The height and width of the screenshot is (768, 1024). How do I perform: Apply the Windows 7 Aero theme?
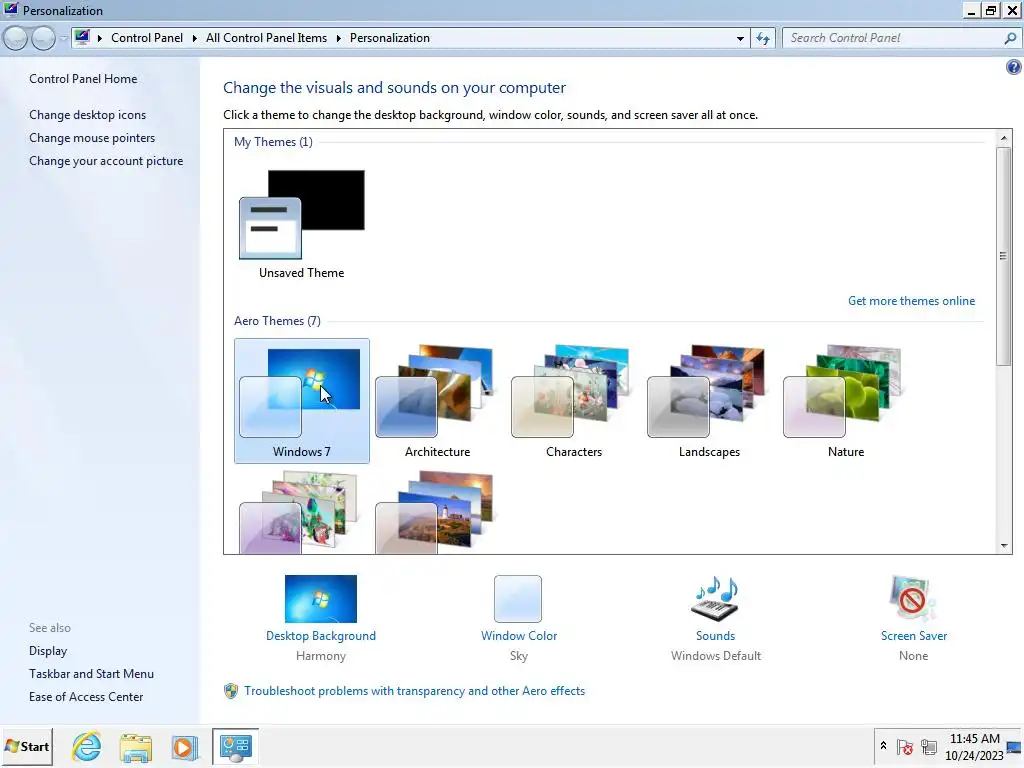pos(302,401)
